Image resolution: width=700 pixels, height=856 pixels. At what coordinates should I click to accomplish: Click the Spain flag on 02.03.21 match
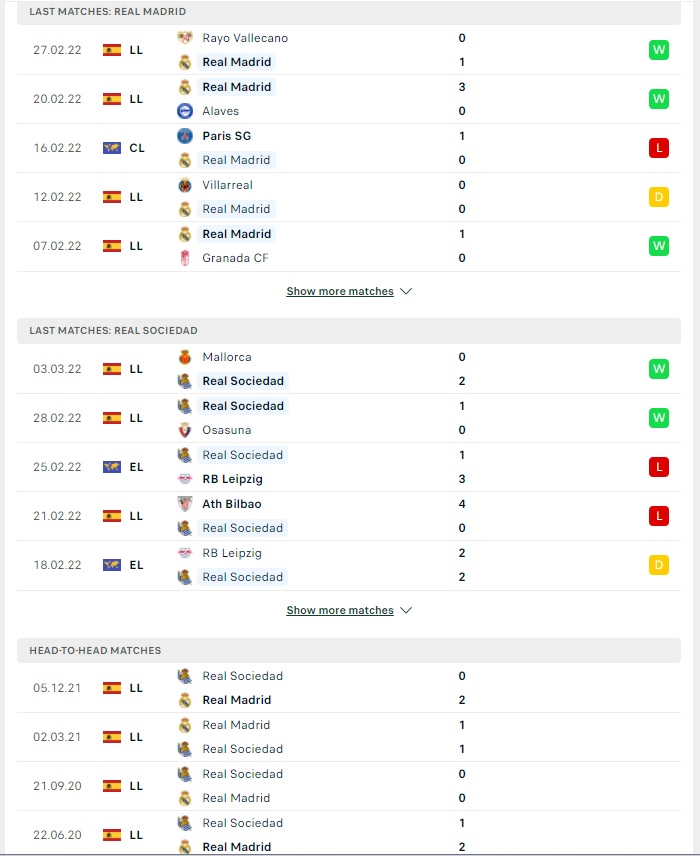pyautogui.click(x=112, y=737)
